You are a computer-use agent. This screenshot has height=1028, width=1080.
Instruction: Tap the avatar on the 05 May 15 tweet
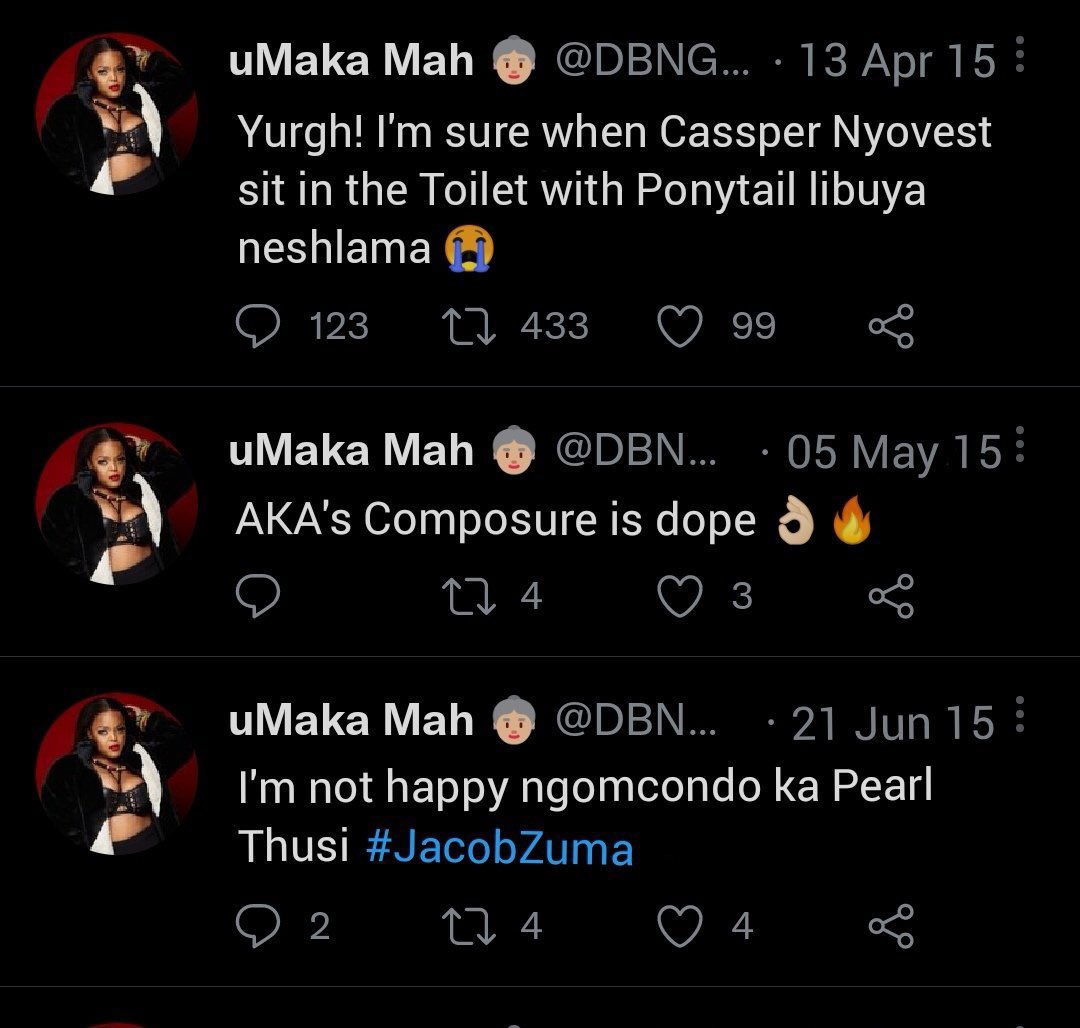(x=116, y=503)
